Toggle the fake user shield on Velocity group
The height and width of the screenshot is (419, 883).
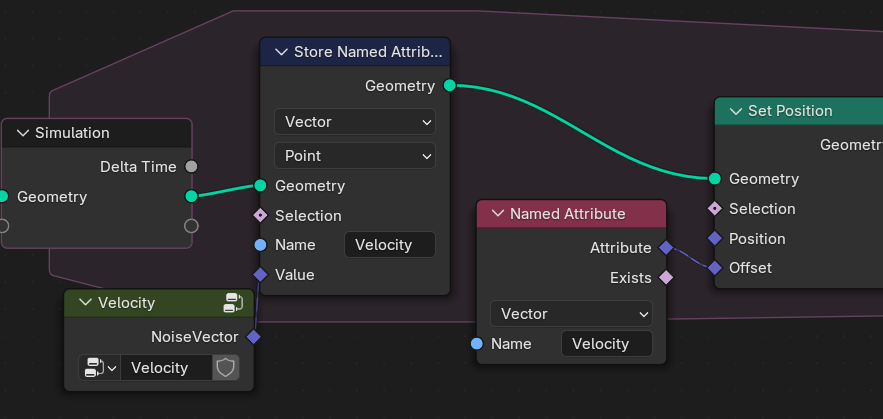tap(225, 368)
